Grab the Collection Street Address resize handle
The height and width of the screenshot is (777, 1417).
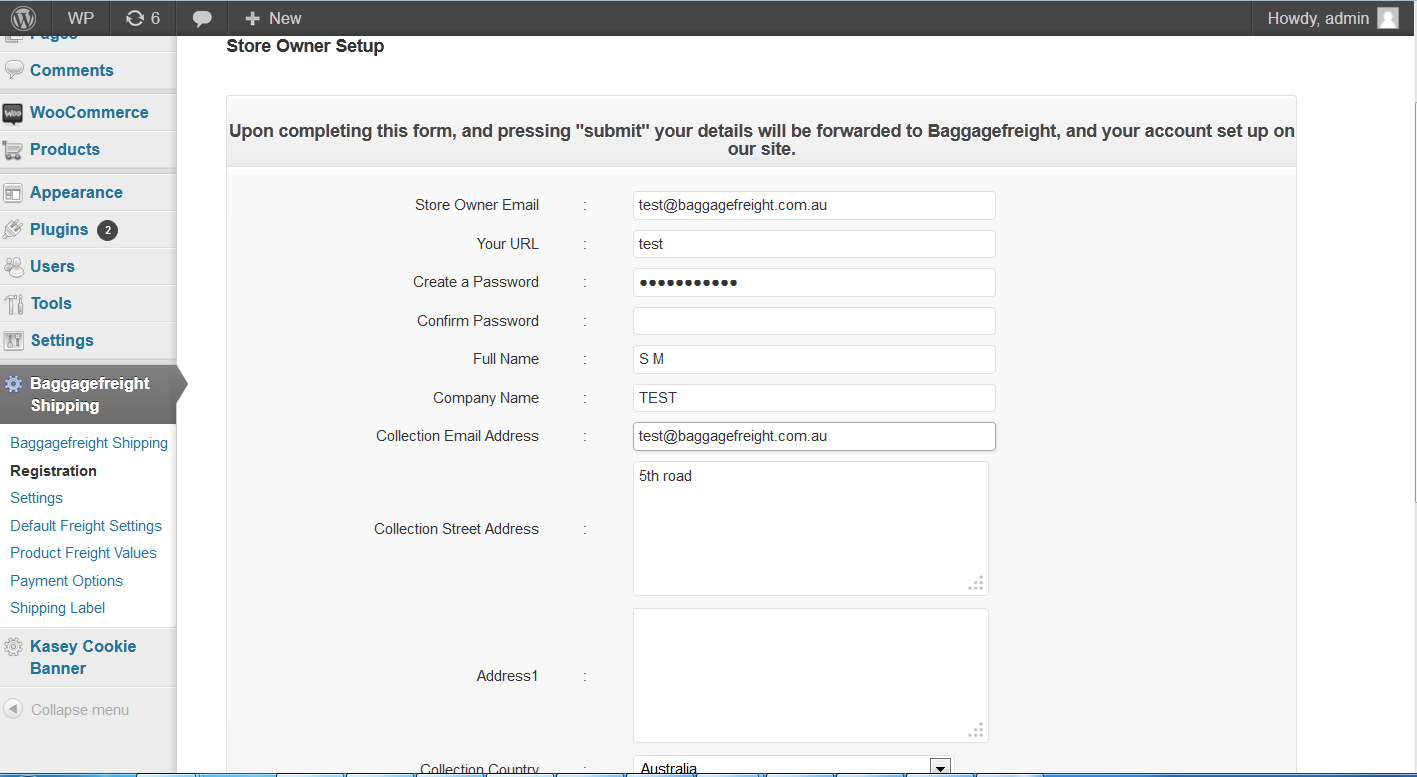coord(976,583)
